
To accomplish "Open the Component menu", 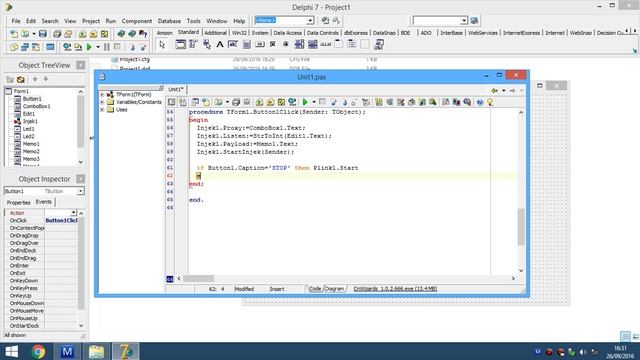I will 137,21.
